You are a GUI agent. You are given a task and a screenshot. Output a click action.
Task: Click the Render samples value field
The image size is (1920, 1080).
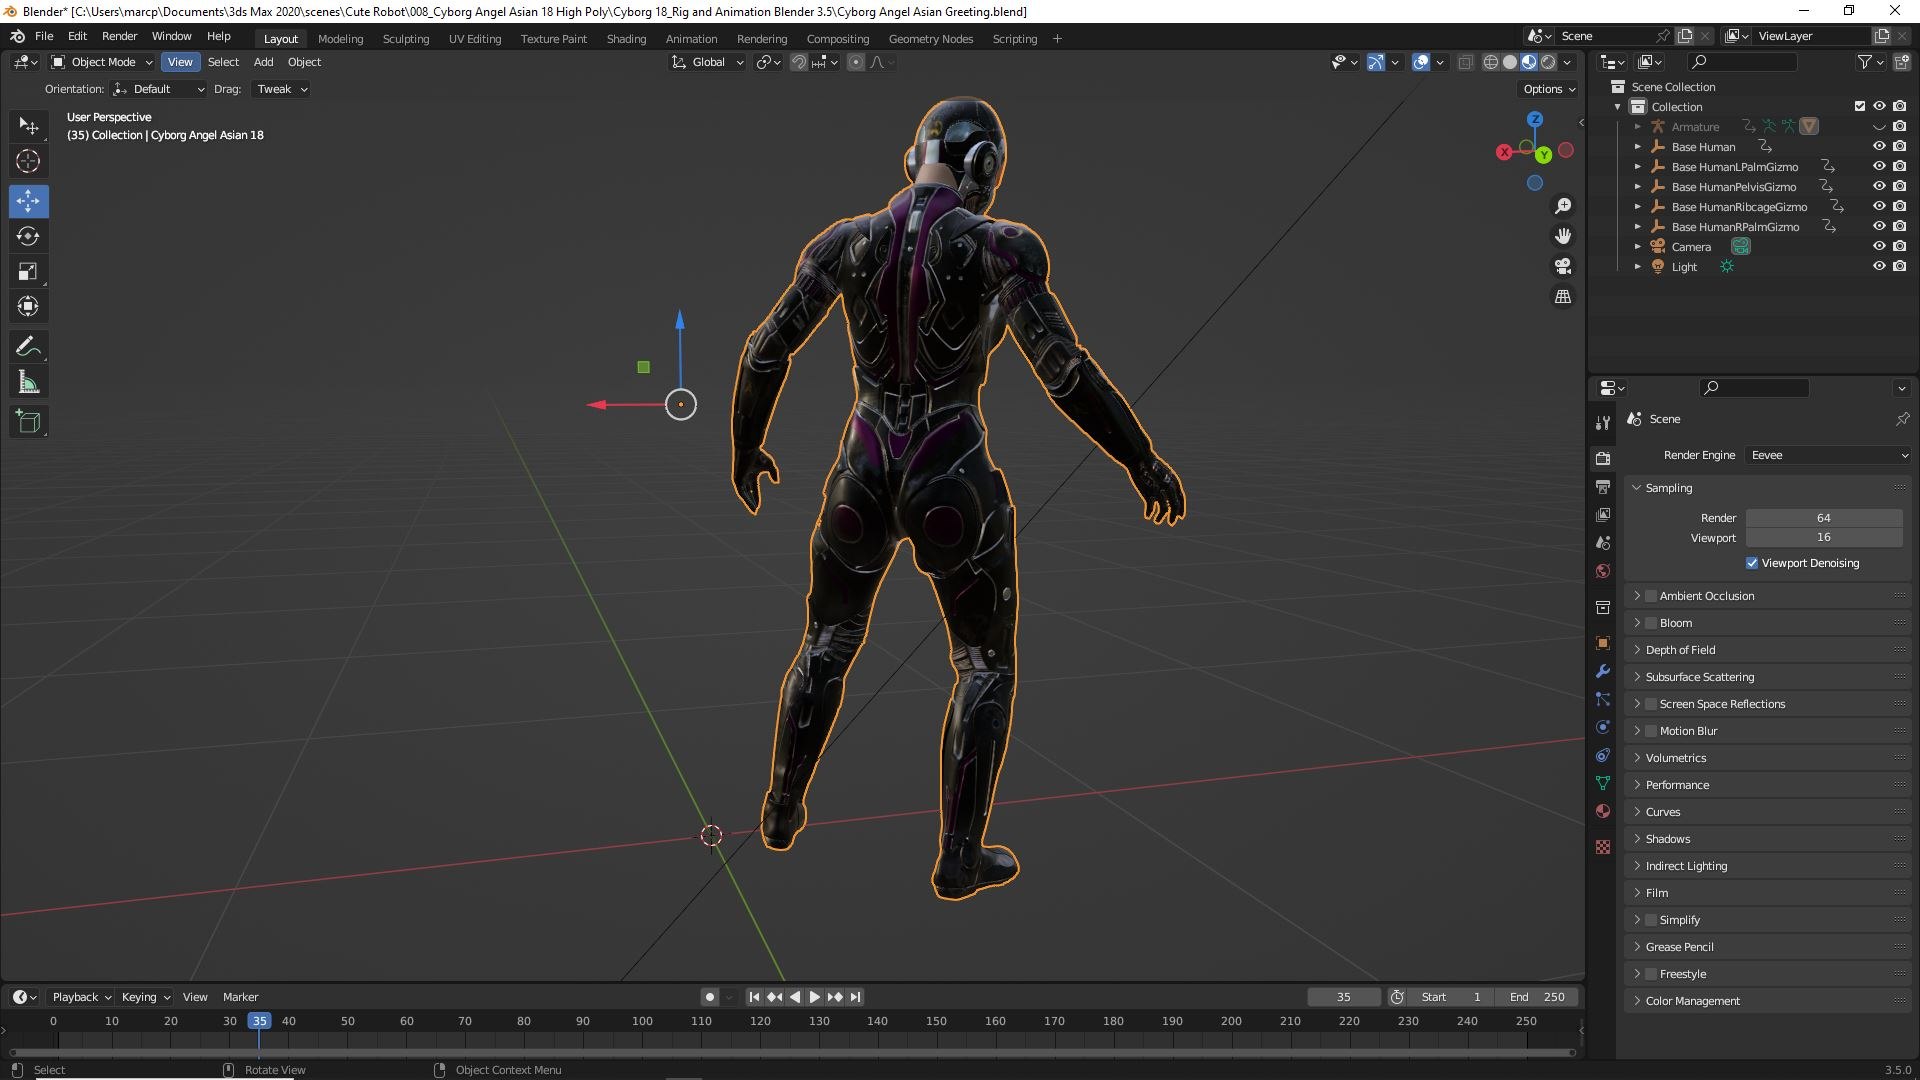click(x=1824, y=518)
